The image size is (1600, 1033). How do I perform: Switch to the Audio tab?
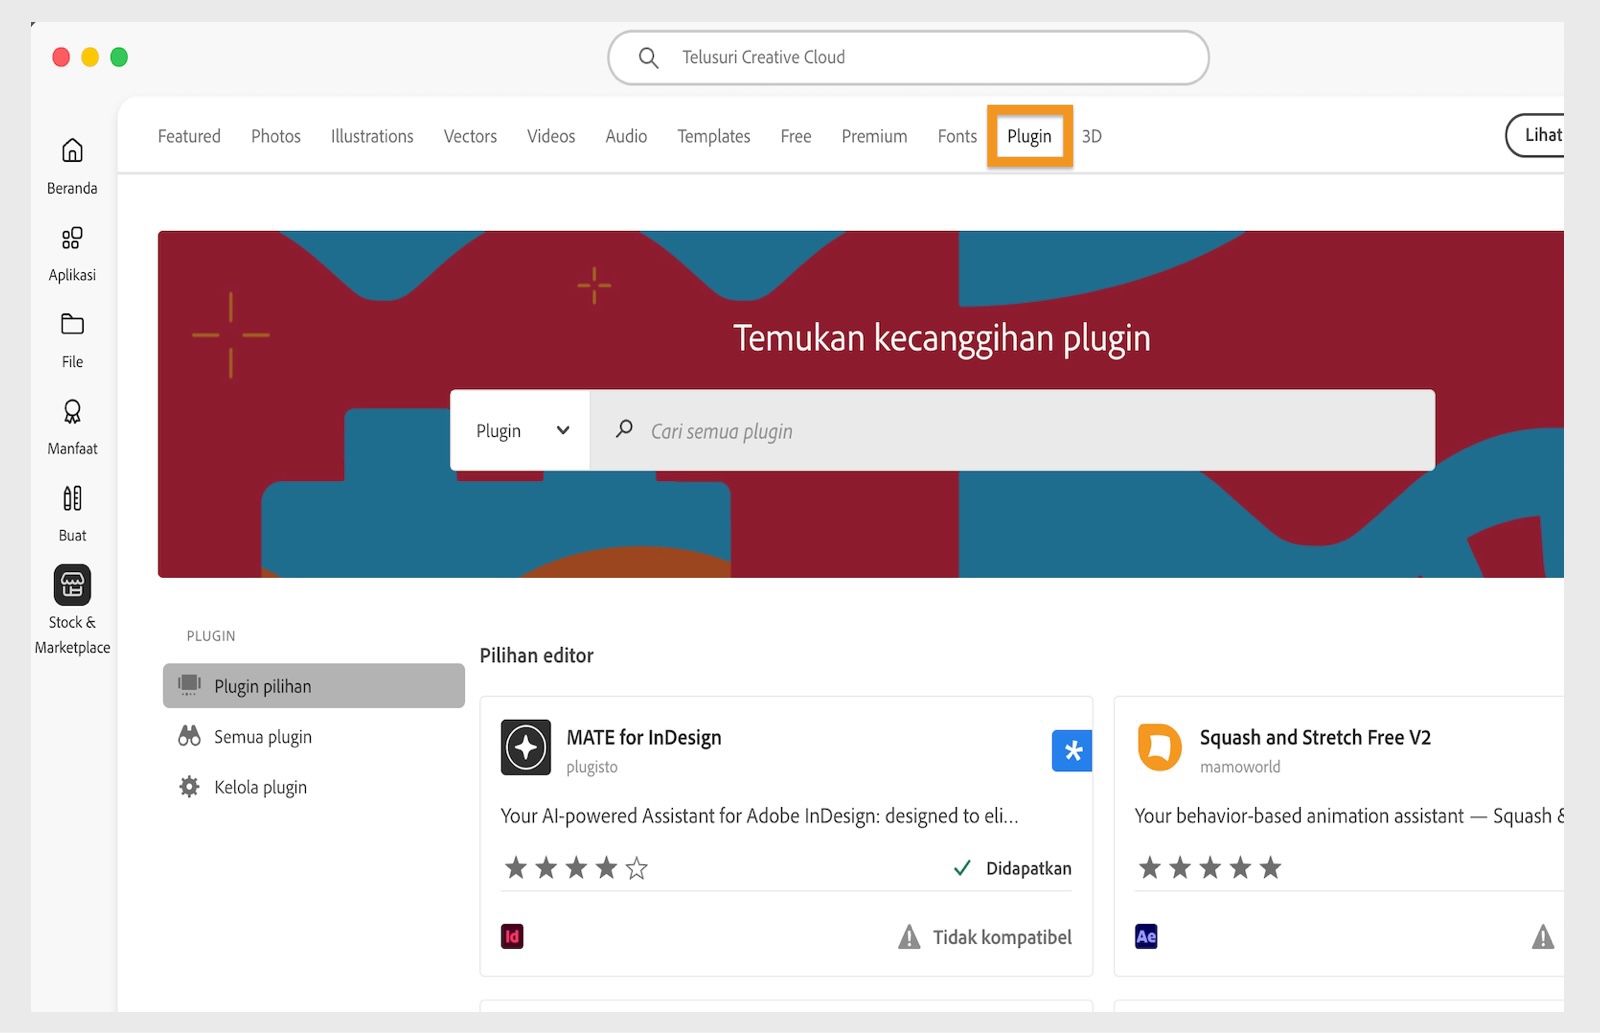pyautogui.click(x=626, y=136)
